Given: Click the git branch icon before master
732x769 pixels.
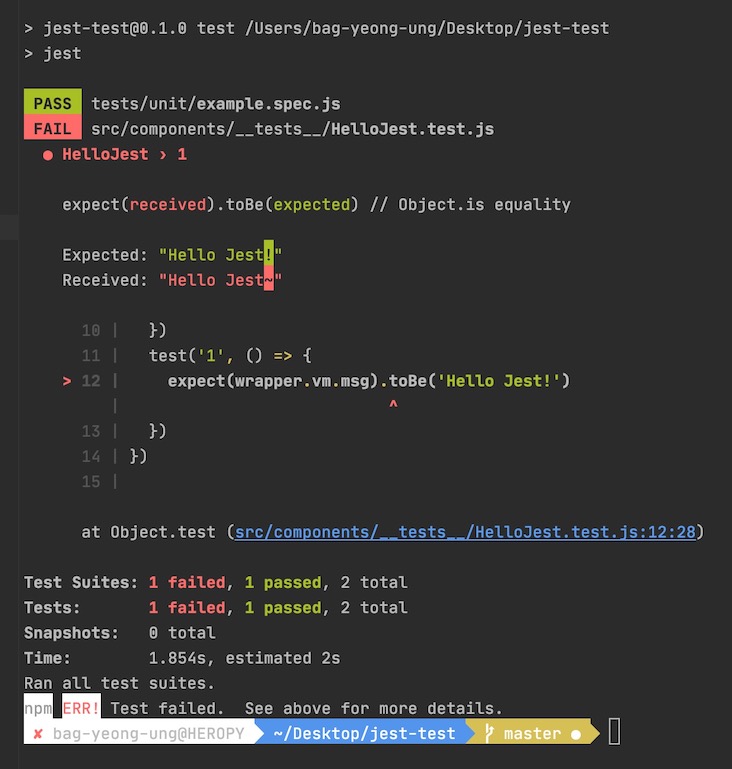Looking at the screenshot, I should pos(489,733).
